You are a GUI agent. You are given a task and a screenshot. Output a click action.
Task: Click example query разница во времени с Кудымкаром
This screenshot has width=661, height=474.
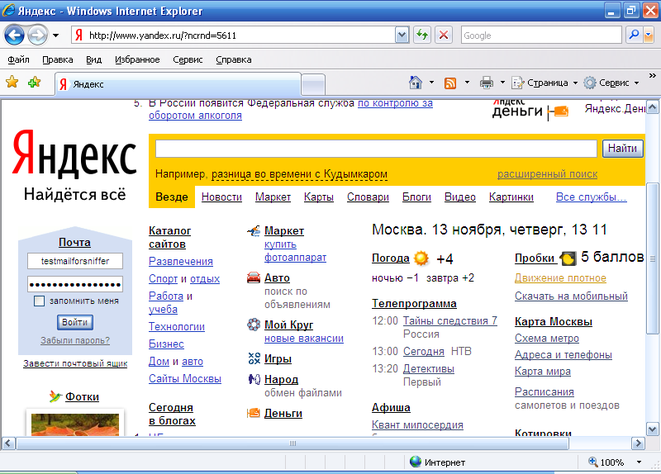pyautogui.click(x=299, y=174)
